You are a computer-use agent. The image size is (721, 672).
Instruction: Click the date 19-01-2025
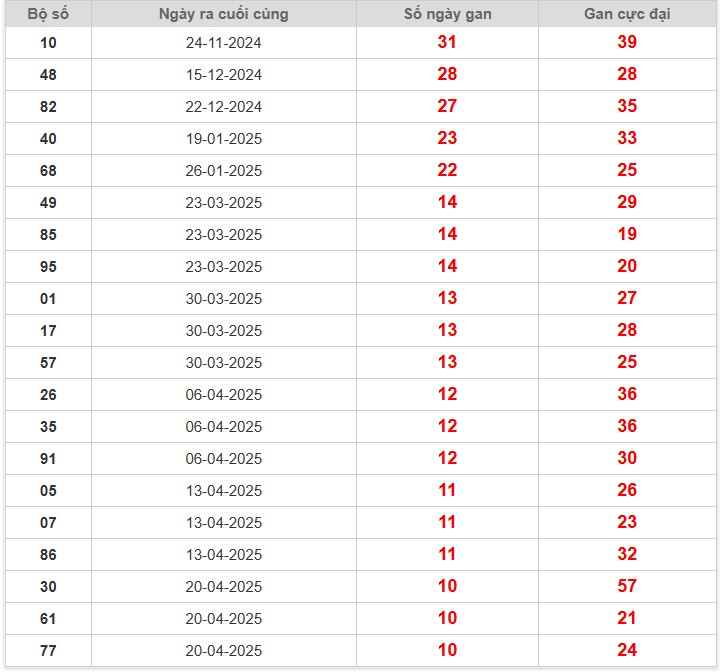(x=224, y=139)
